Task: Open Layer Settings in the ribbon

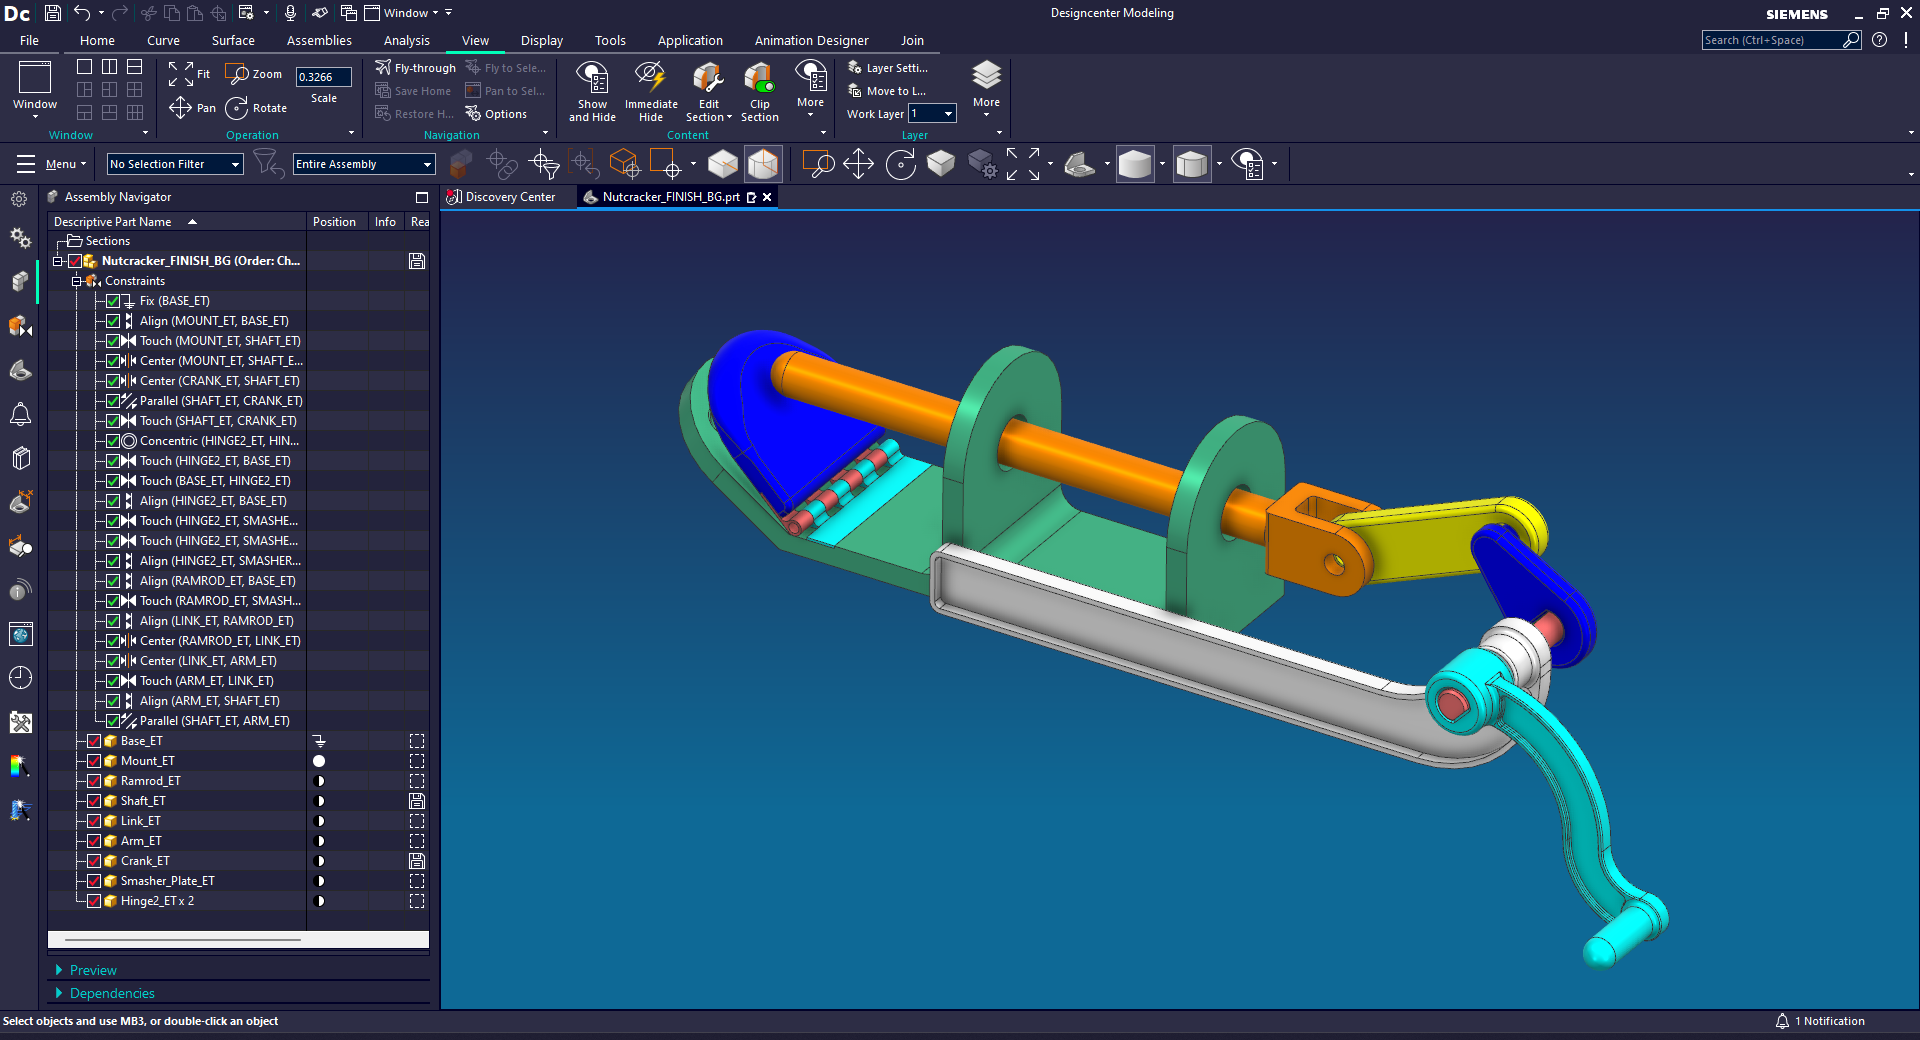Action: coord(888,68)
